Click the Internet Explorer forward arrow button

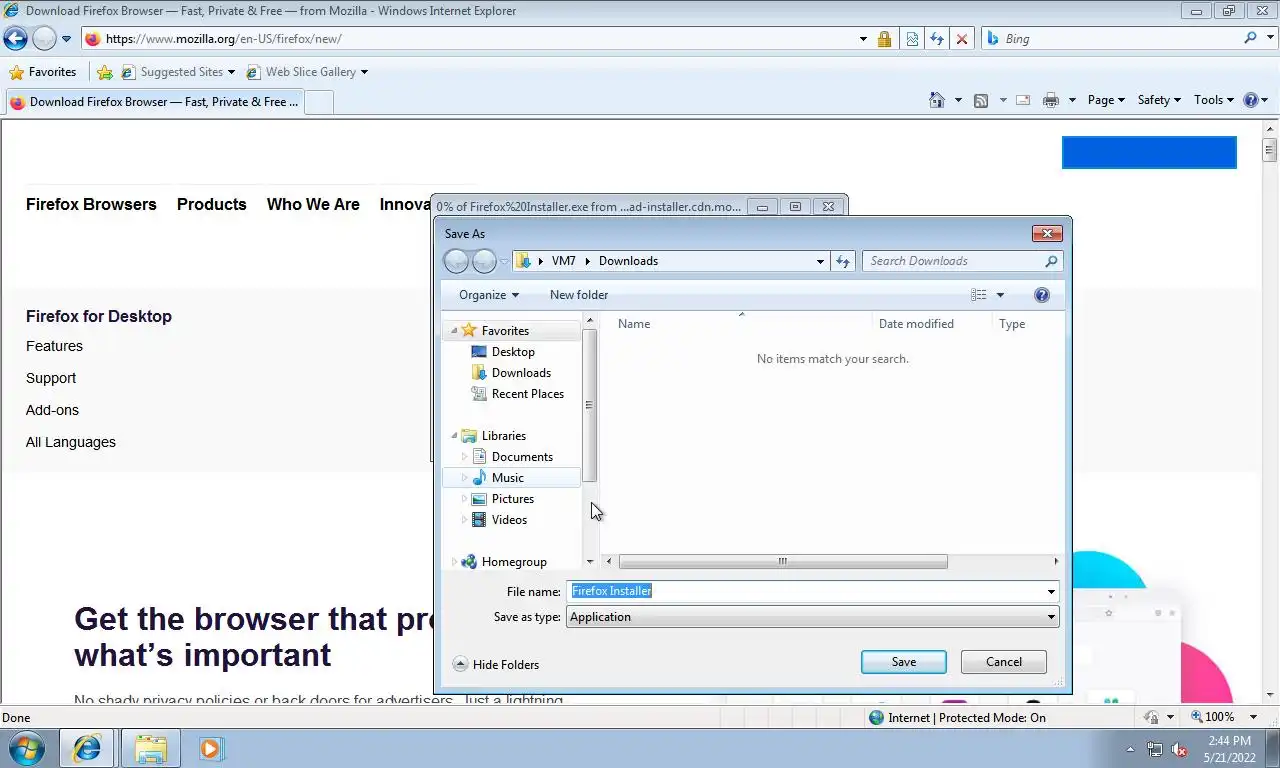[x=43, y=39]
